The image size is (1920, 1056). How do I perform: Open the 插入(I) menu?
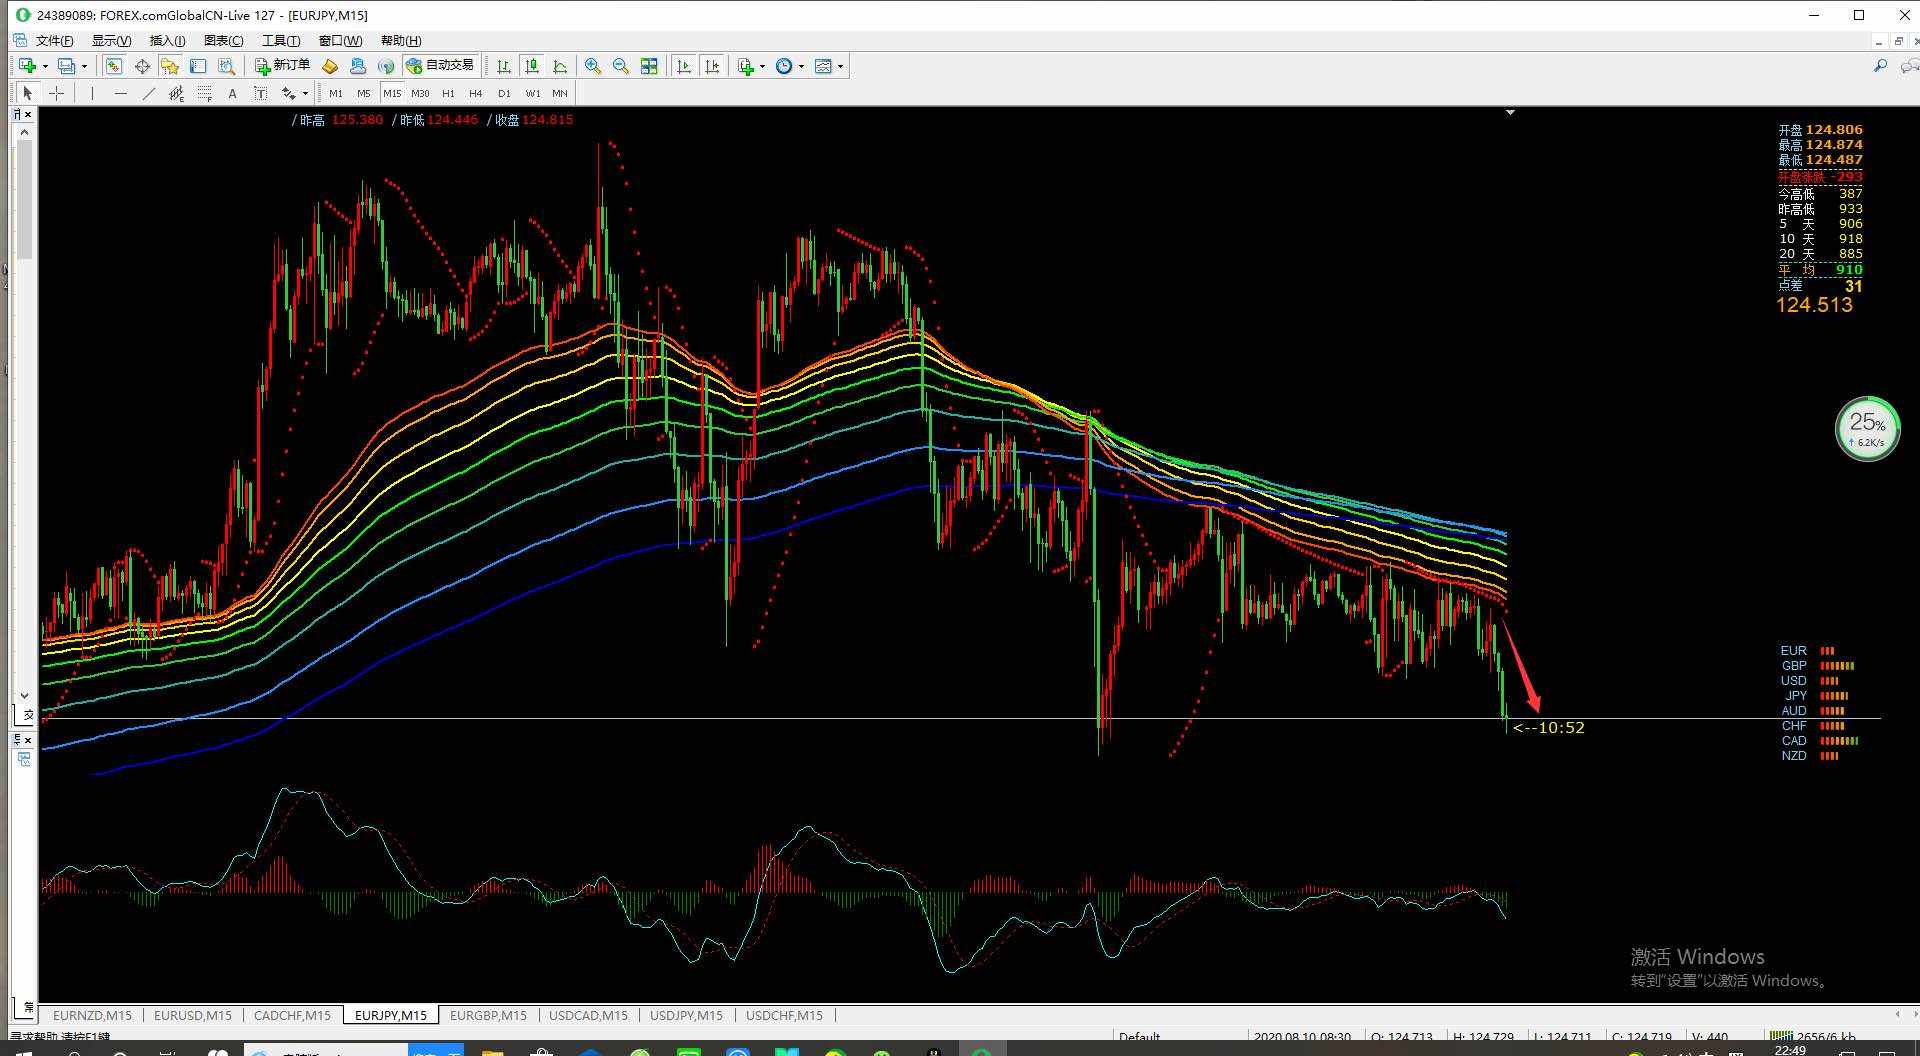[x=167, y=41]
